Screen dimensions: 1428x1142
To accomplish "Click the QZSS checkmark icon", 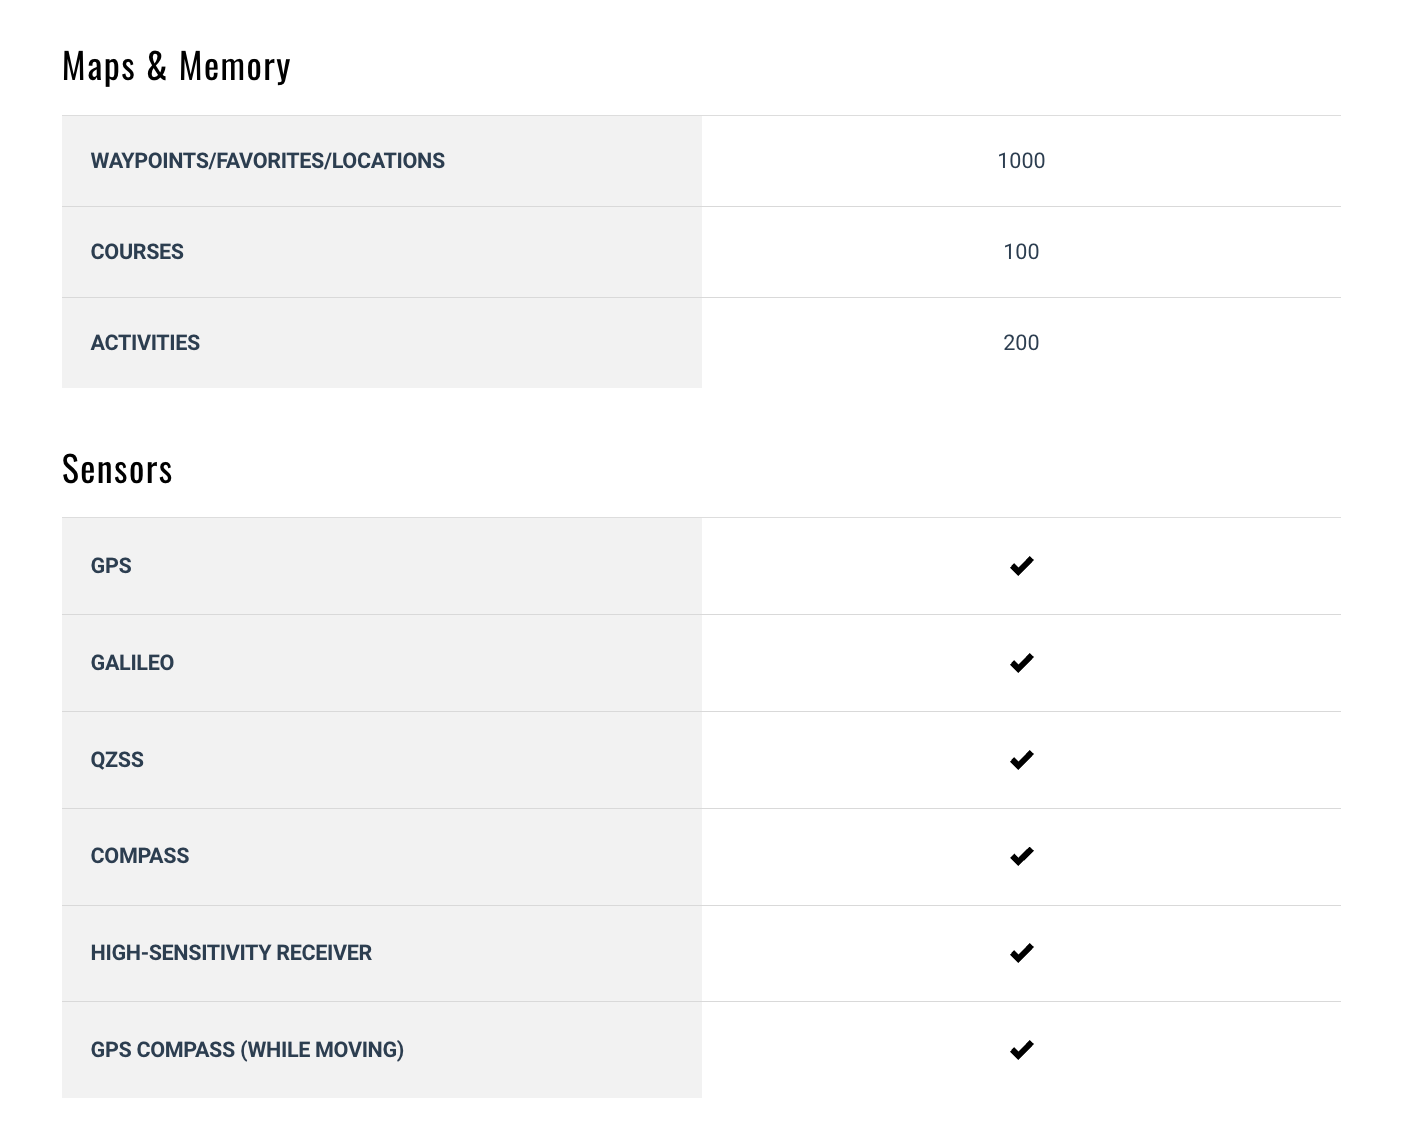I will (x=1021, y=760).
